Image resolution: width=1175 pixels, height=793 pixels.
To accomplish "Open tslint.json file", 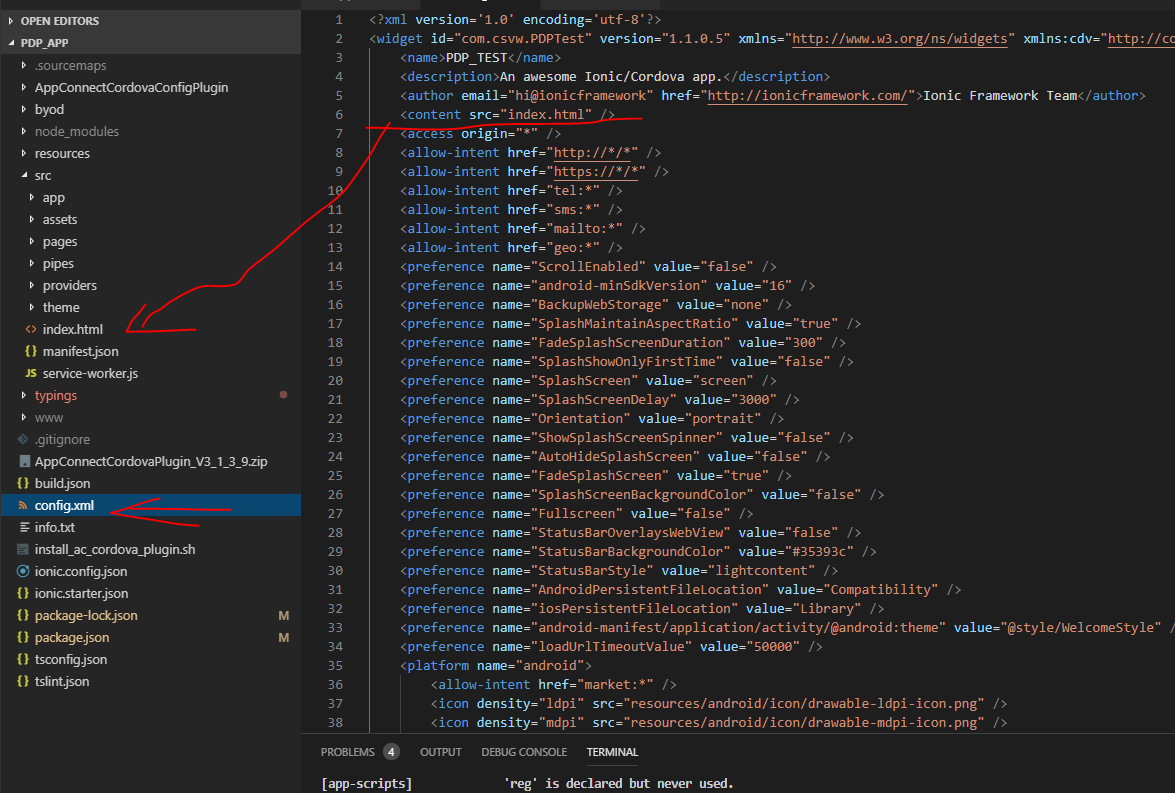I will point(61,681).
